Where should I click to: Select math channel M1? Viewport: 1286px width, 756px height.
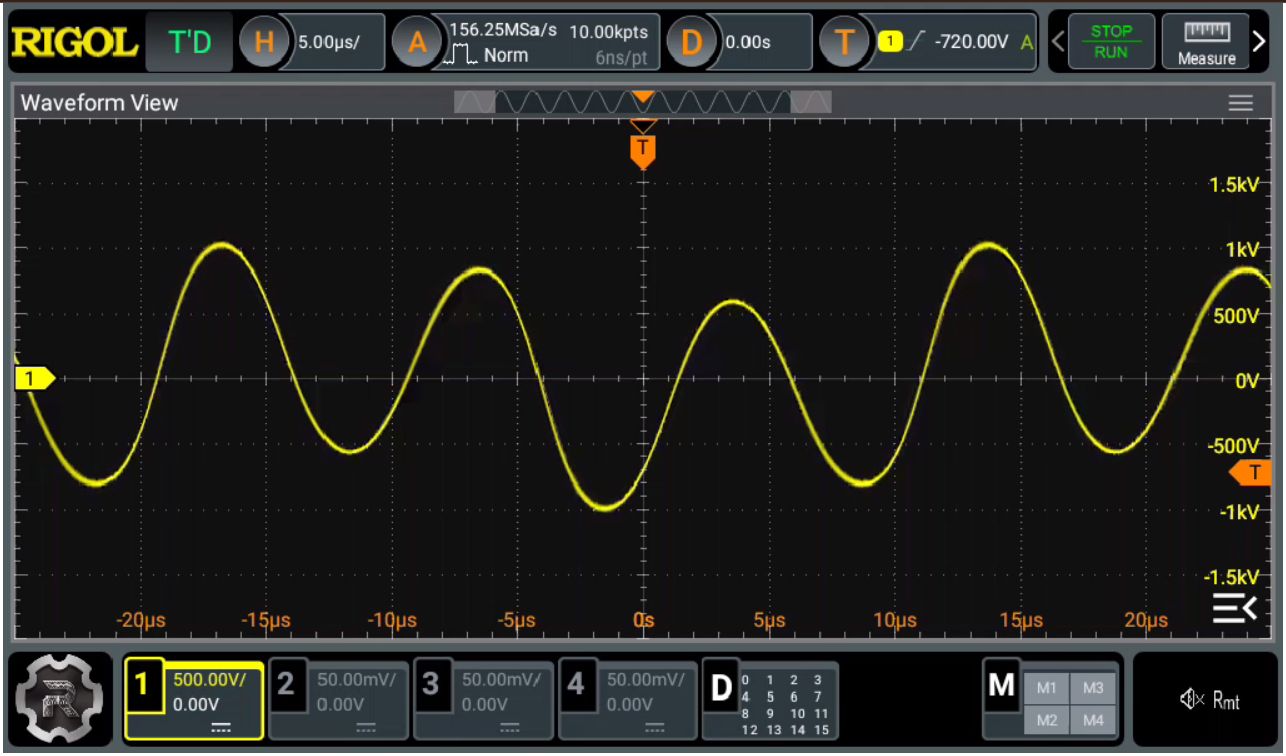pyautogui.click(x=1046, y=689)
